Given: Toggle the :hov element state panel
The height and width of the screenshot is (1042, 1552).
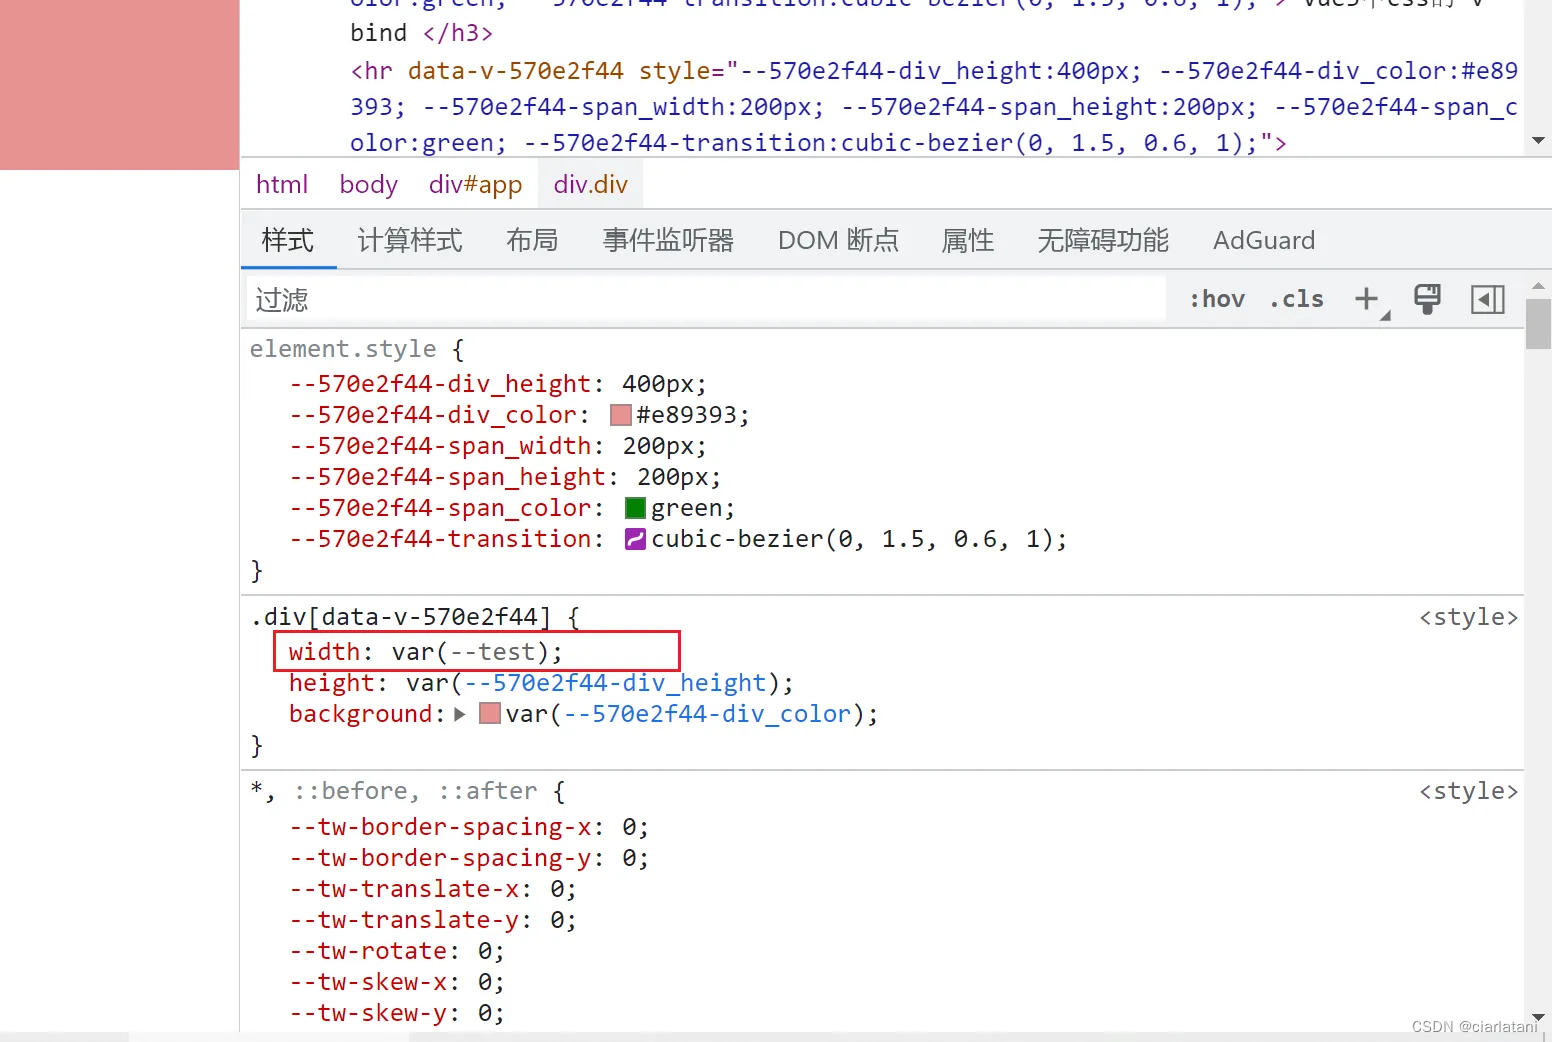Looking at the screenshot, I should tap(1217, 299).
